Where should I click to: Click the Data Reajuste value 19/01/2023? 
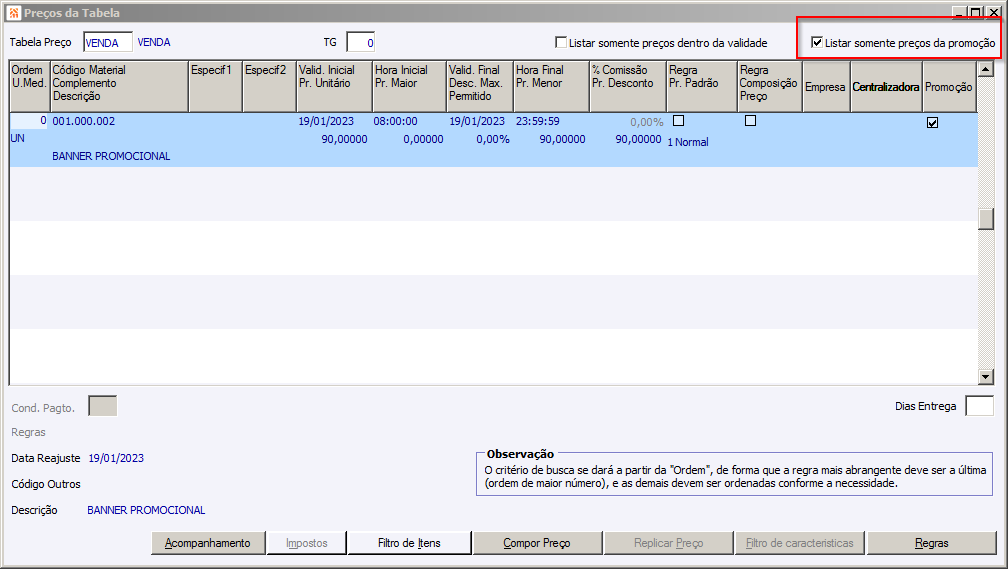[116, 458]
